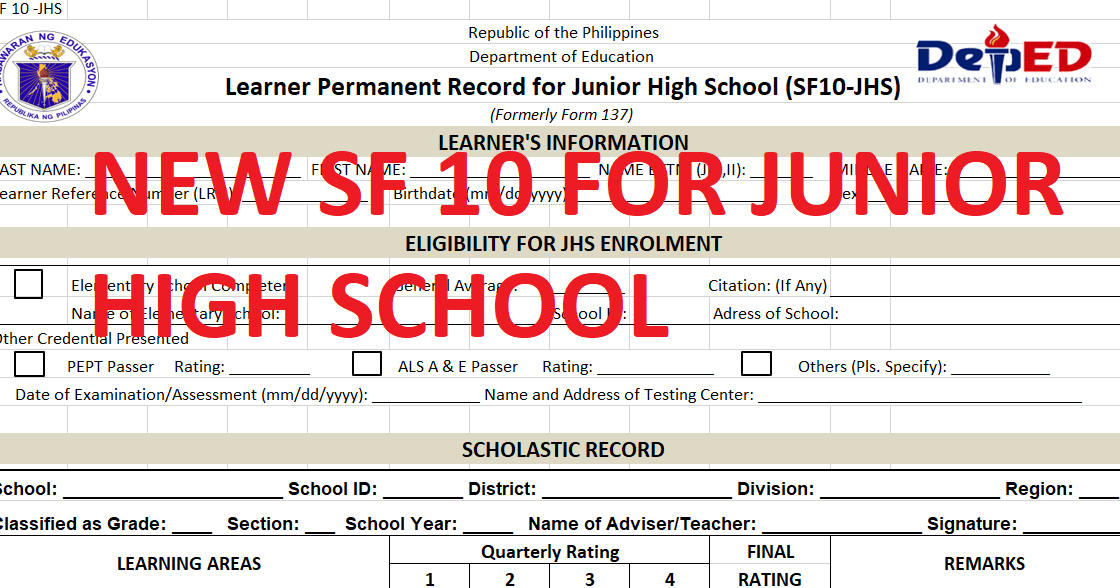
Task: Check the Elementary School Completer checkbox
Action: tap(28, 282)
